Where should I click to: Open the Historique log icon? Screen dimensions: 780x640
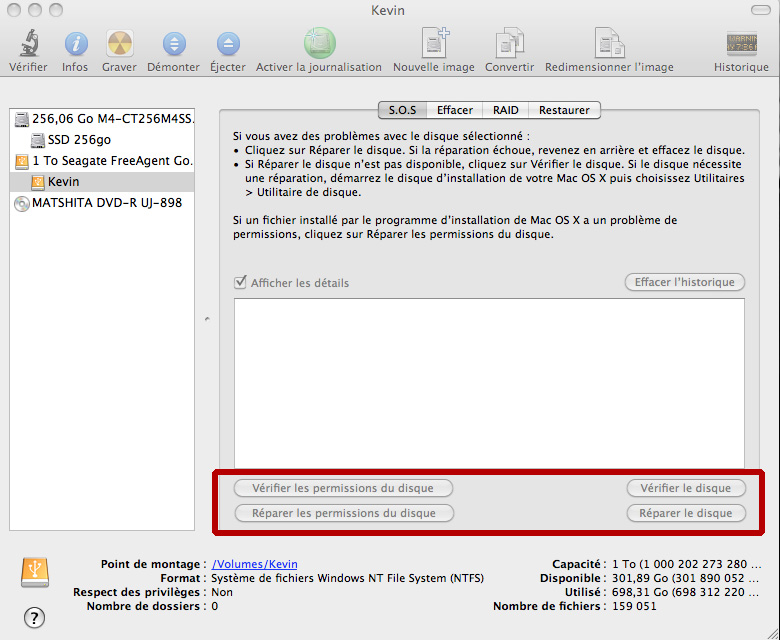point(741,44)
